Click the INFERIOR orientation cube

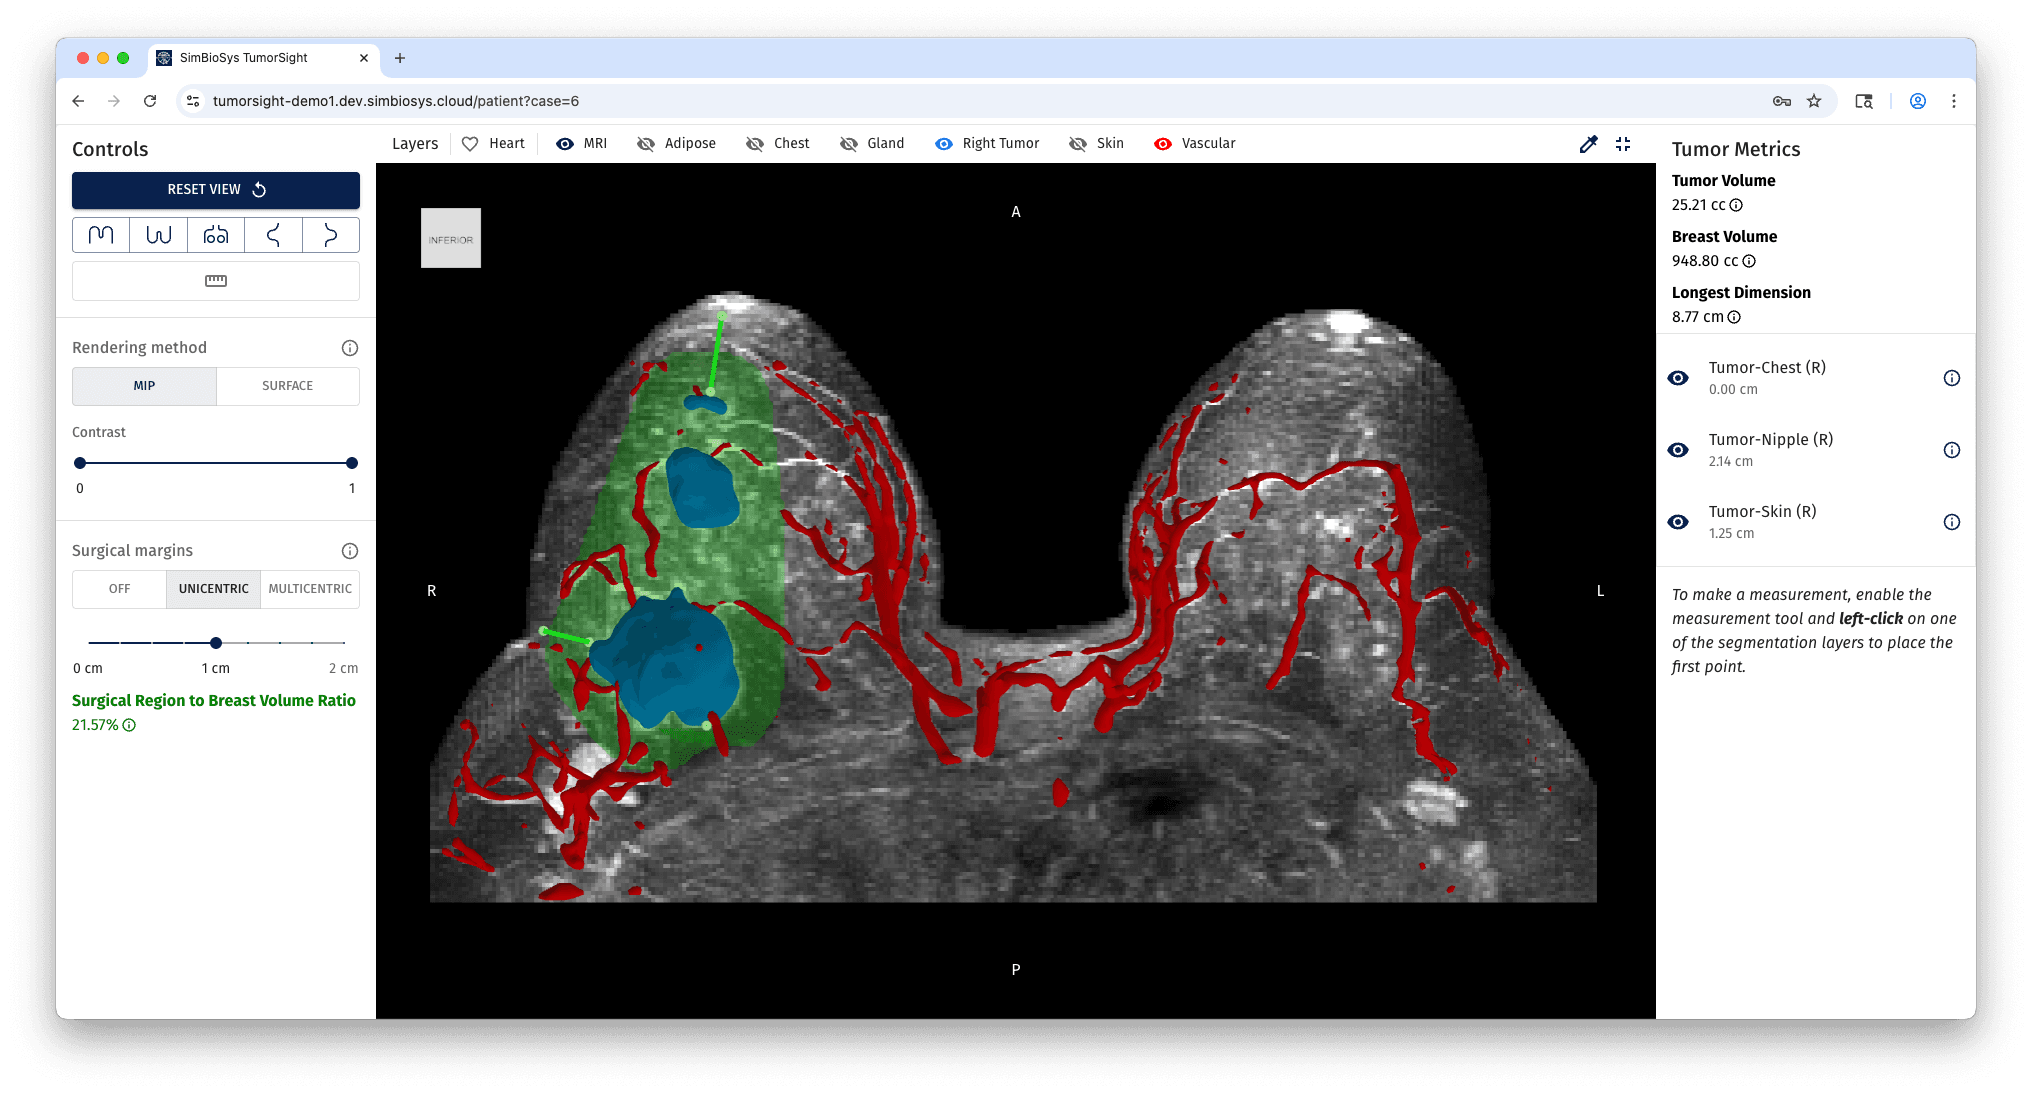coord(451,238)
